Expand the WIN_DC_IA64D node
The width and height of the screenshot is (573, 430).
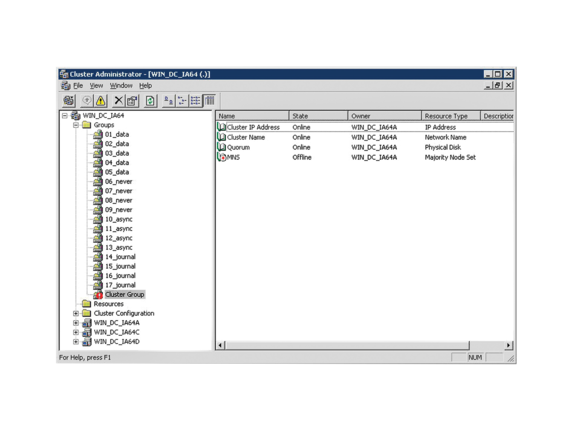coord(76,342)
